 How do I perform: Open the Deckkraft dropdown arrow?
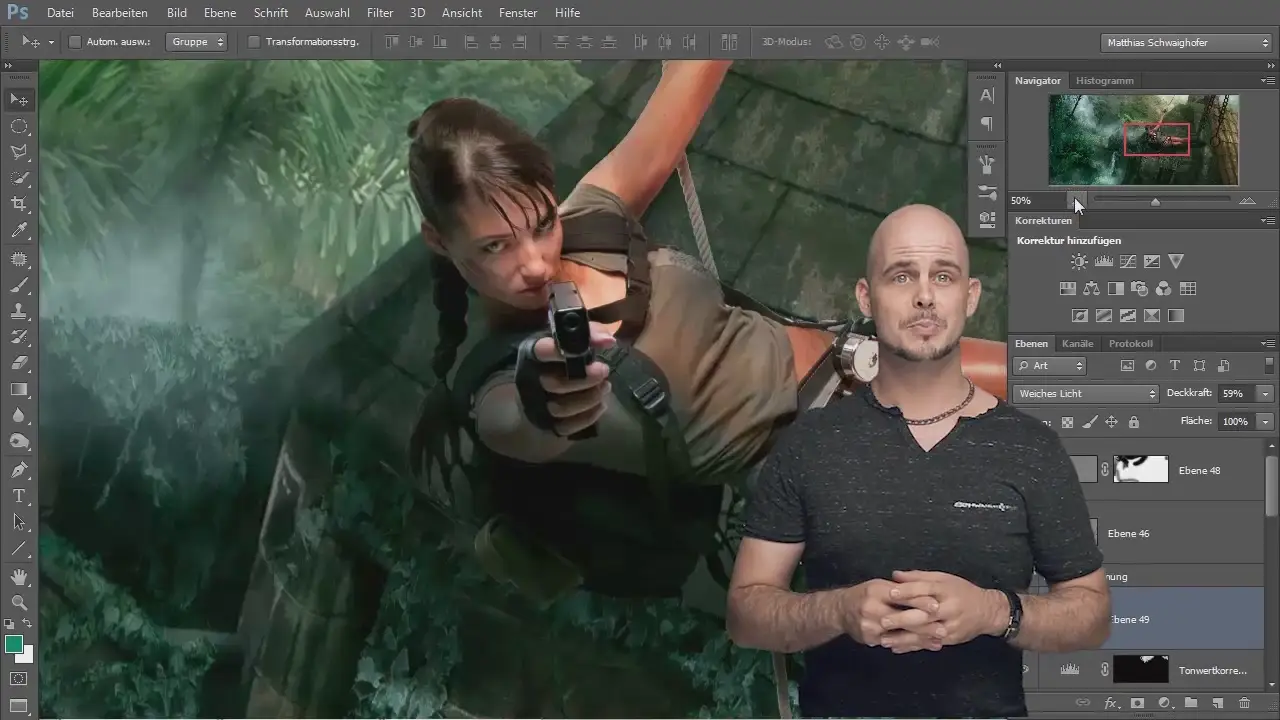[1266, 394]
